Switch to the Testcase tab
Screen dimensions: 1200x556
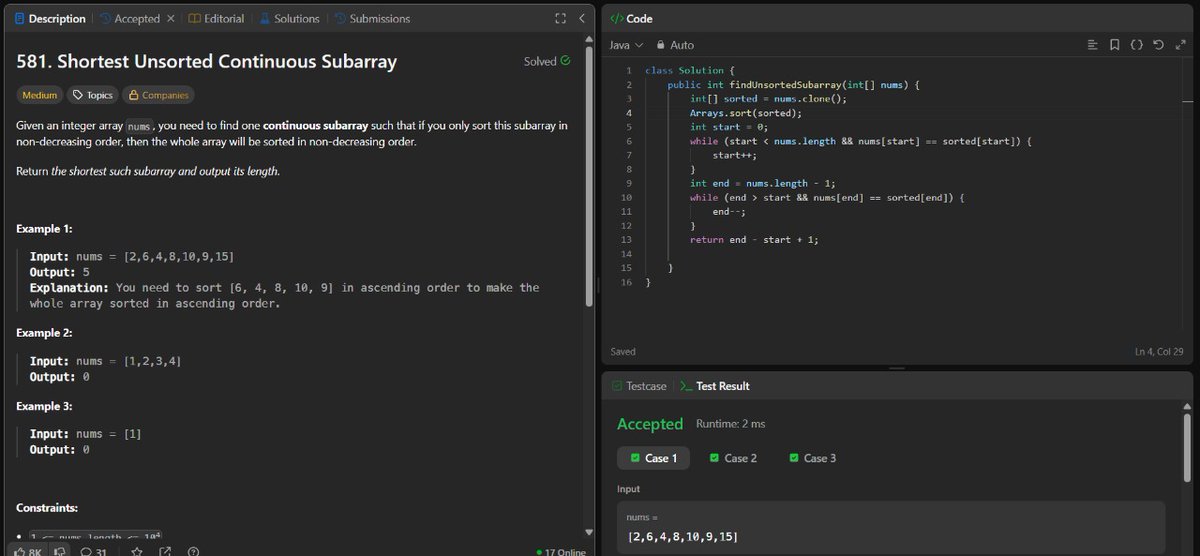(638, 385)
